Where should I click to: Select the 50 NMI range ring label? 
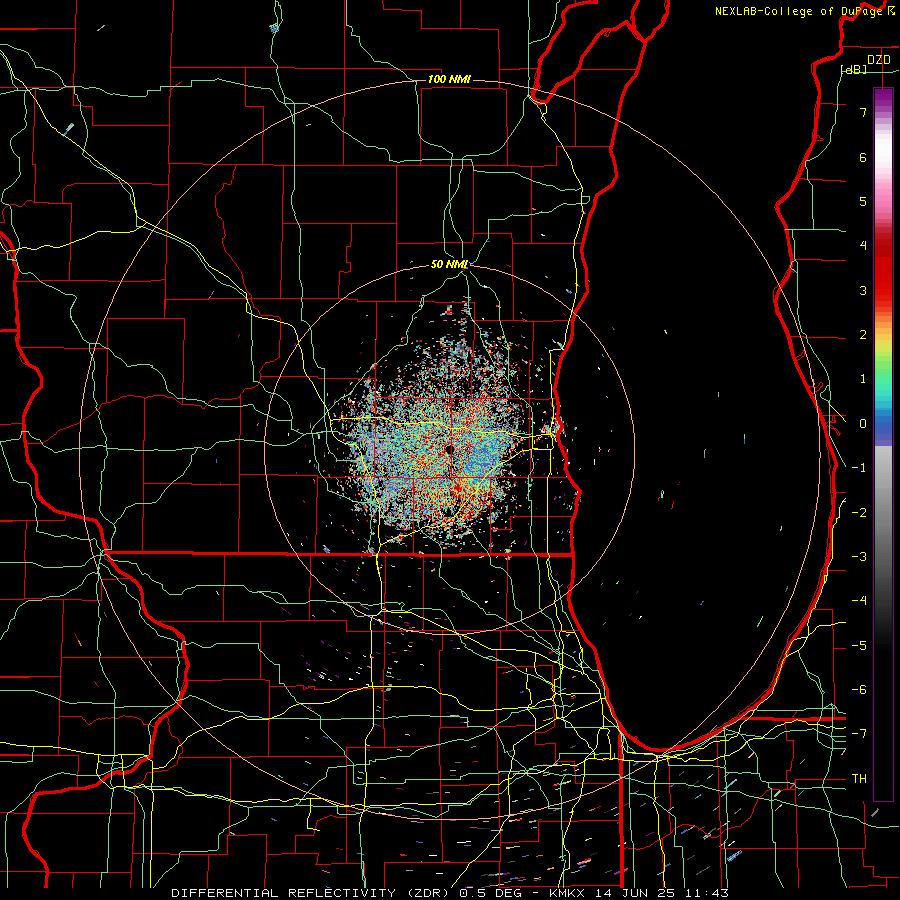pyautogui.click(x=449, y=265)
